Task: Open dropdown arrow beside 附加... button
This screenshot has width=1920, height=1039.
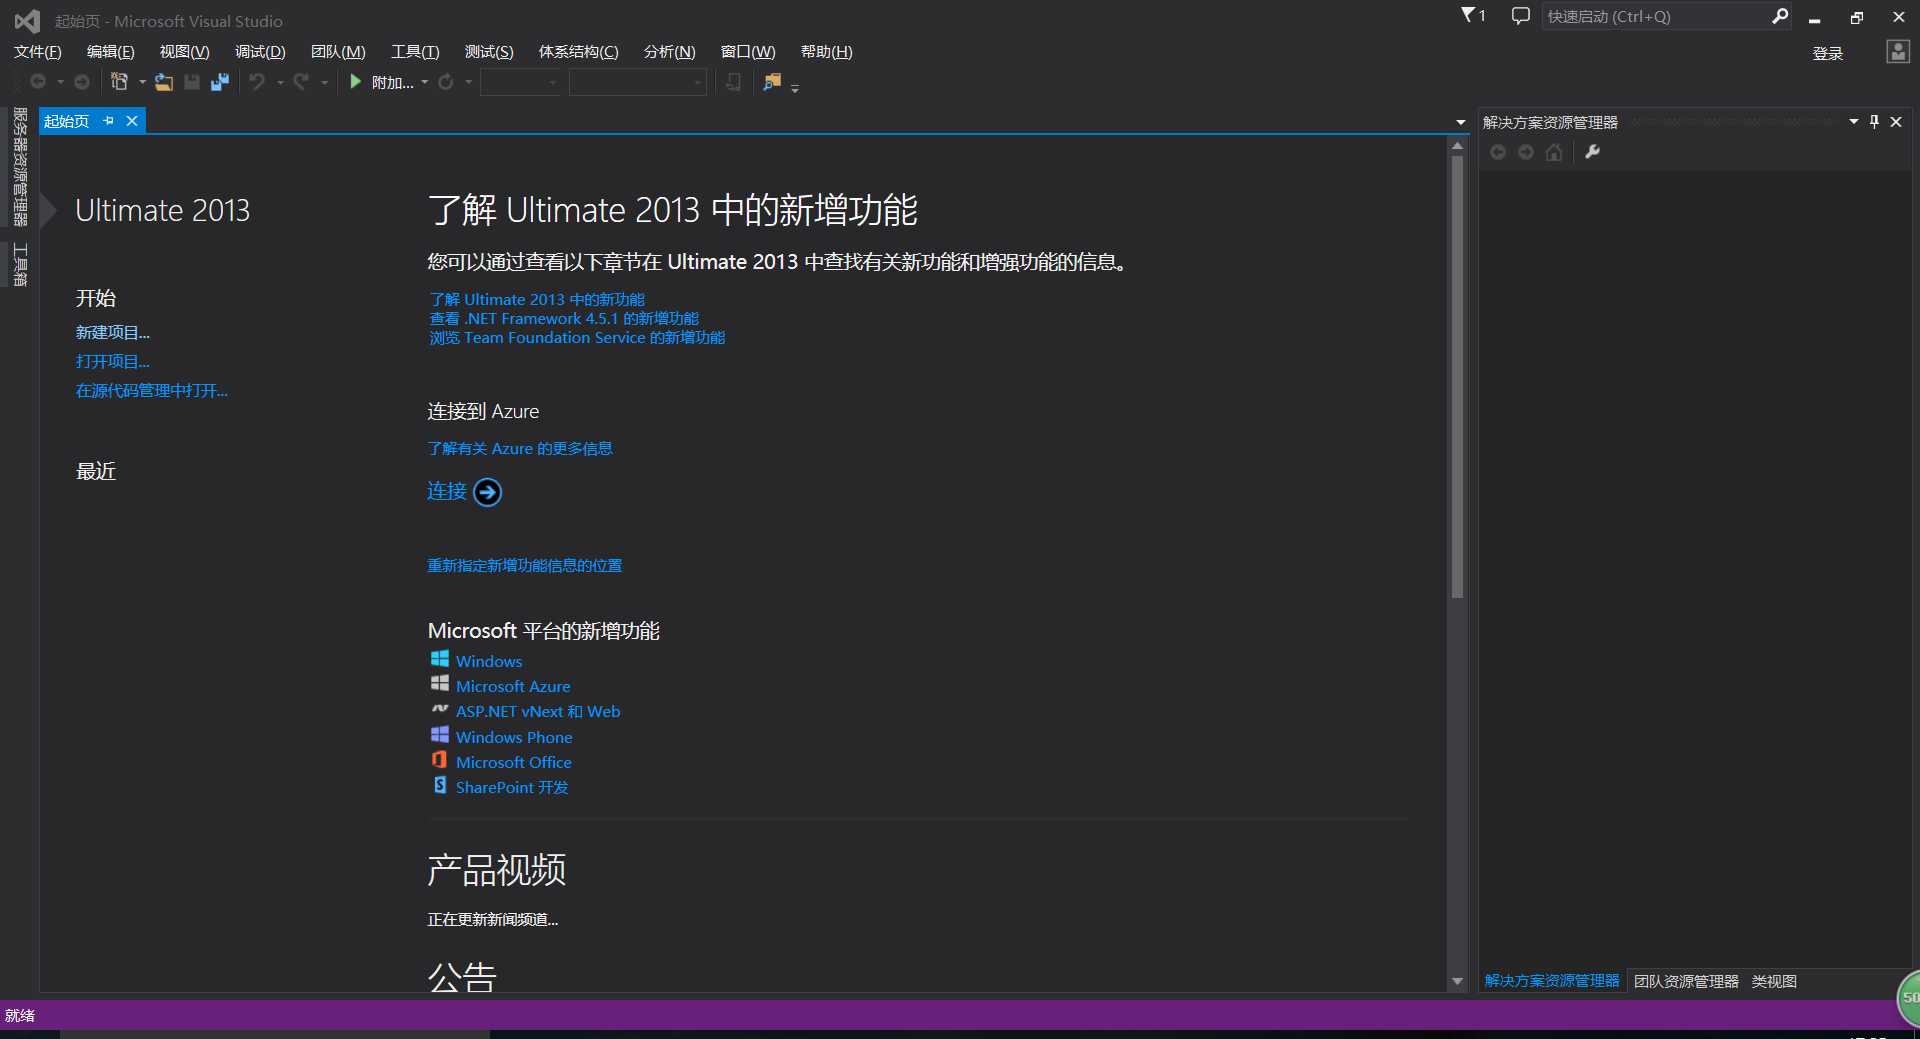Action: click(x=425, y=82)
